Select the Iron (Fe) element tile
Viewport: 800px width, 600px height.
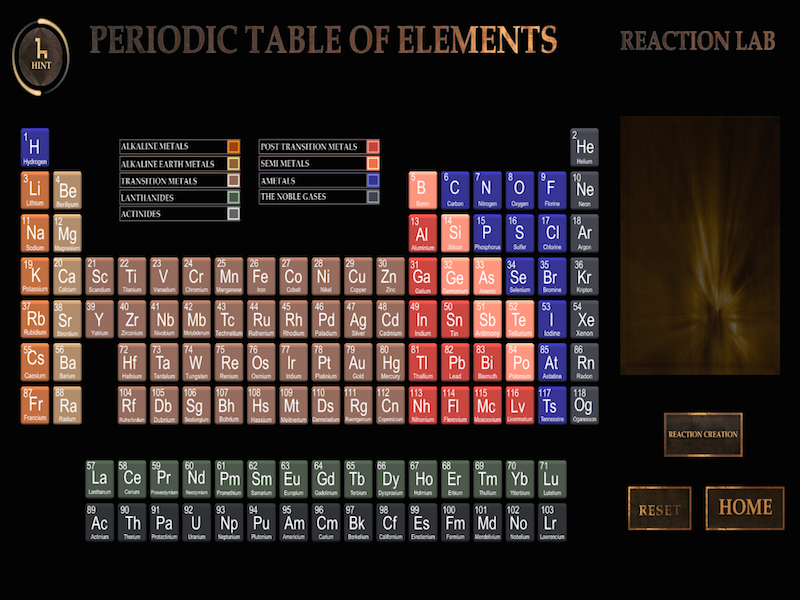(260, 277)
